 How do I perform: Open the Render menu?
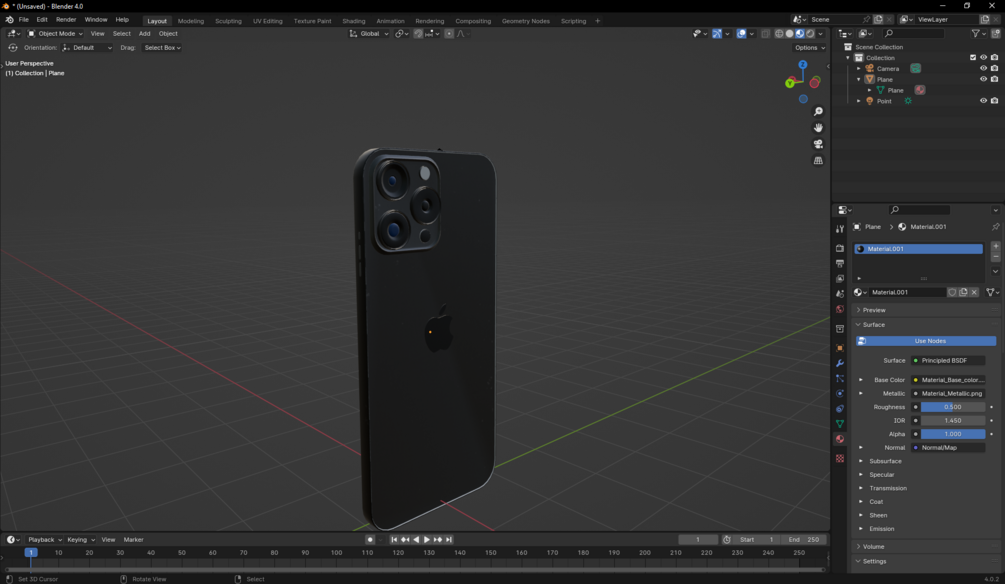click(66, 20)
